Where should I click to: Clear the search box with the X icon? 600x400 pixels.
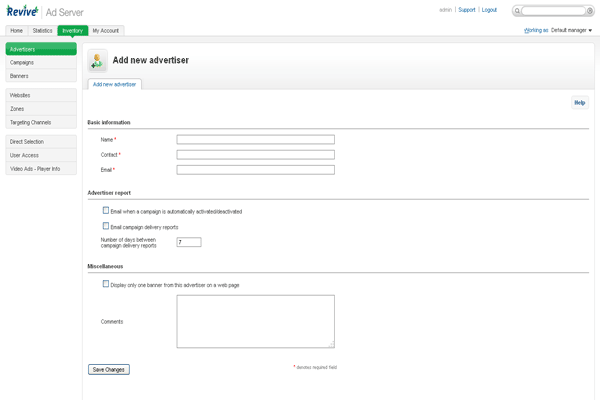point(591,11)
